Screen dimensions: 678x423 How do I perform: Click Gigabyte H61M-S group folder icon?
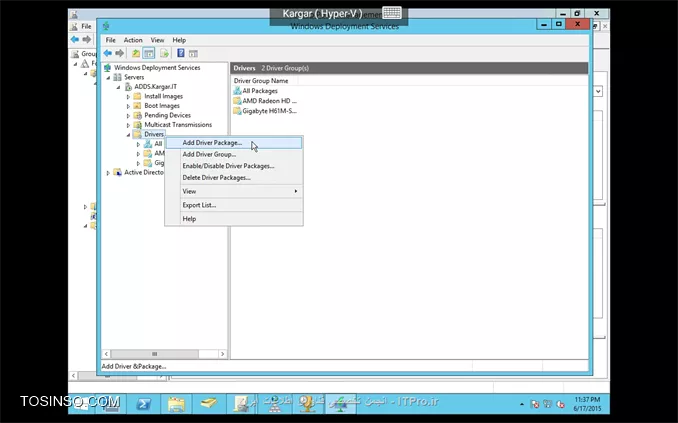237,111
